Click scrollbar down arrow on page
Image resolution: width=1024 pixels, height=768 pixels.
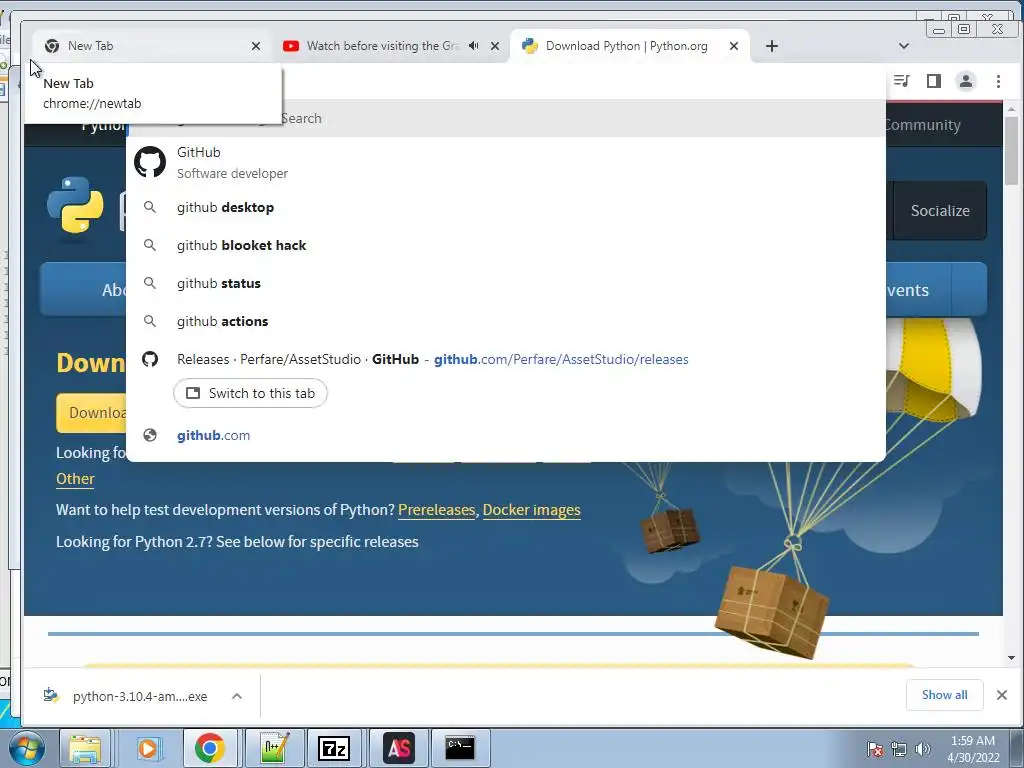1012,658
